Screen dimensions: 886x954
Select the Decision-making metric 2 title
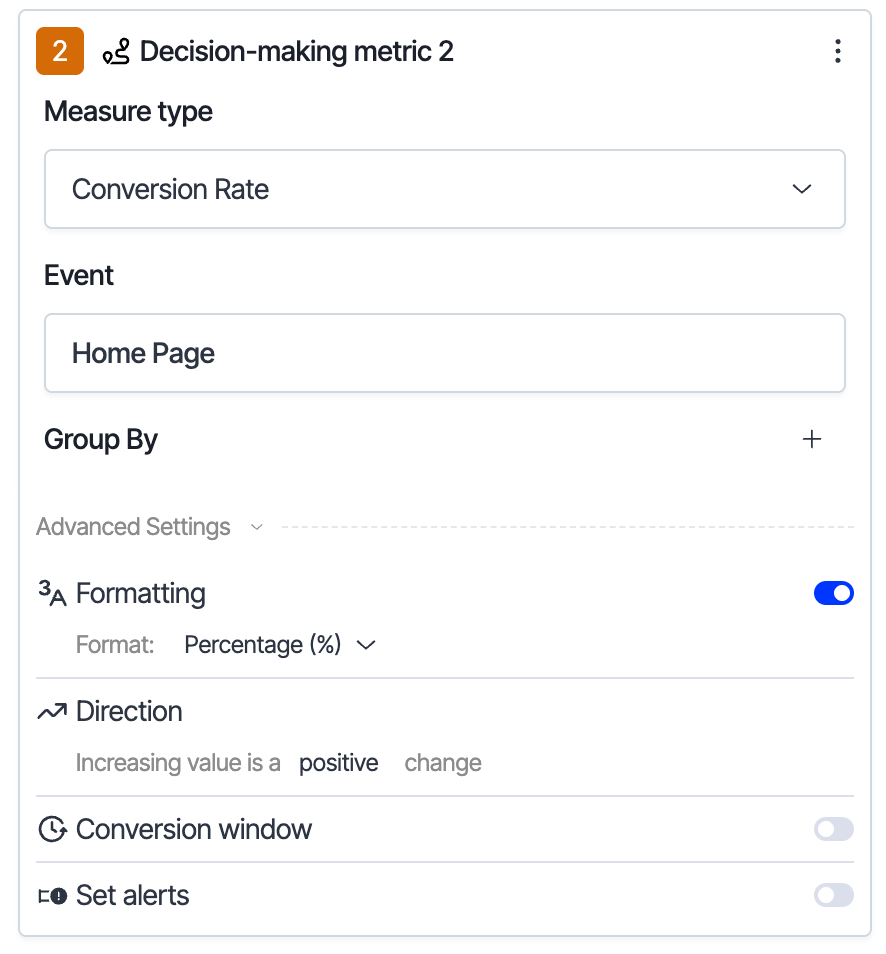click(297, 51)
